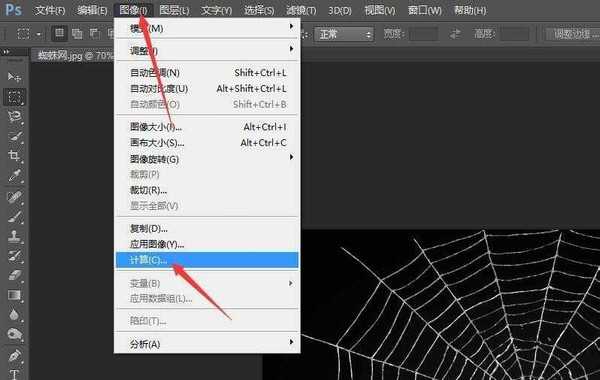
Task: Choose New selection mode in options bar
Action: pyautogui.click(x=60, y=34)
